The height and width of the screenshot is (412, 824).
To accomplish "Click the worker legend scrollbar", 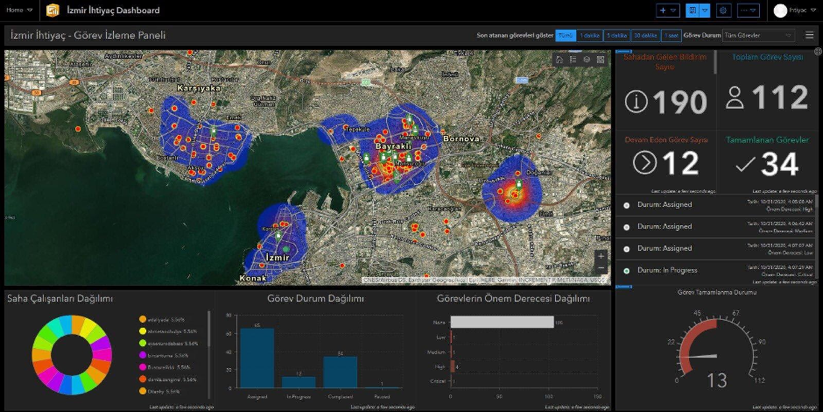I will (x=209, y=328).
